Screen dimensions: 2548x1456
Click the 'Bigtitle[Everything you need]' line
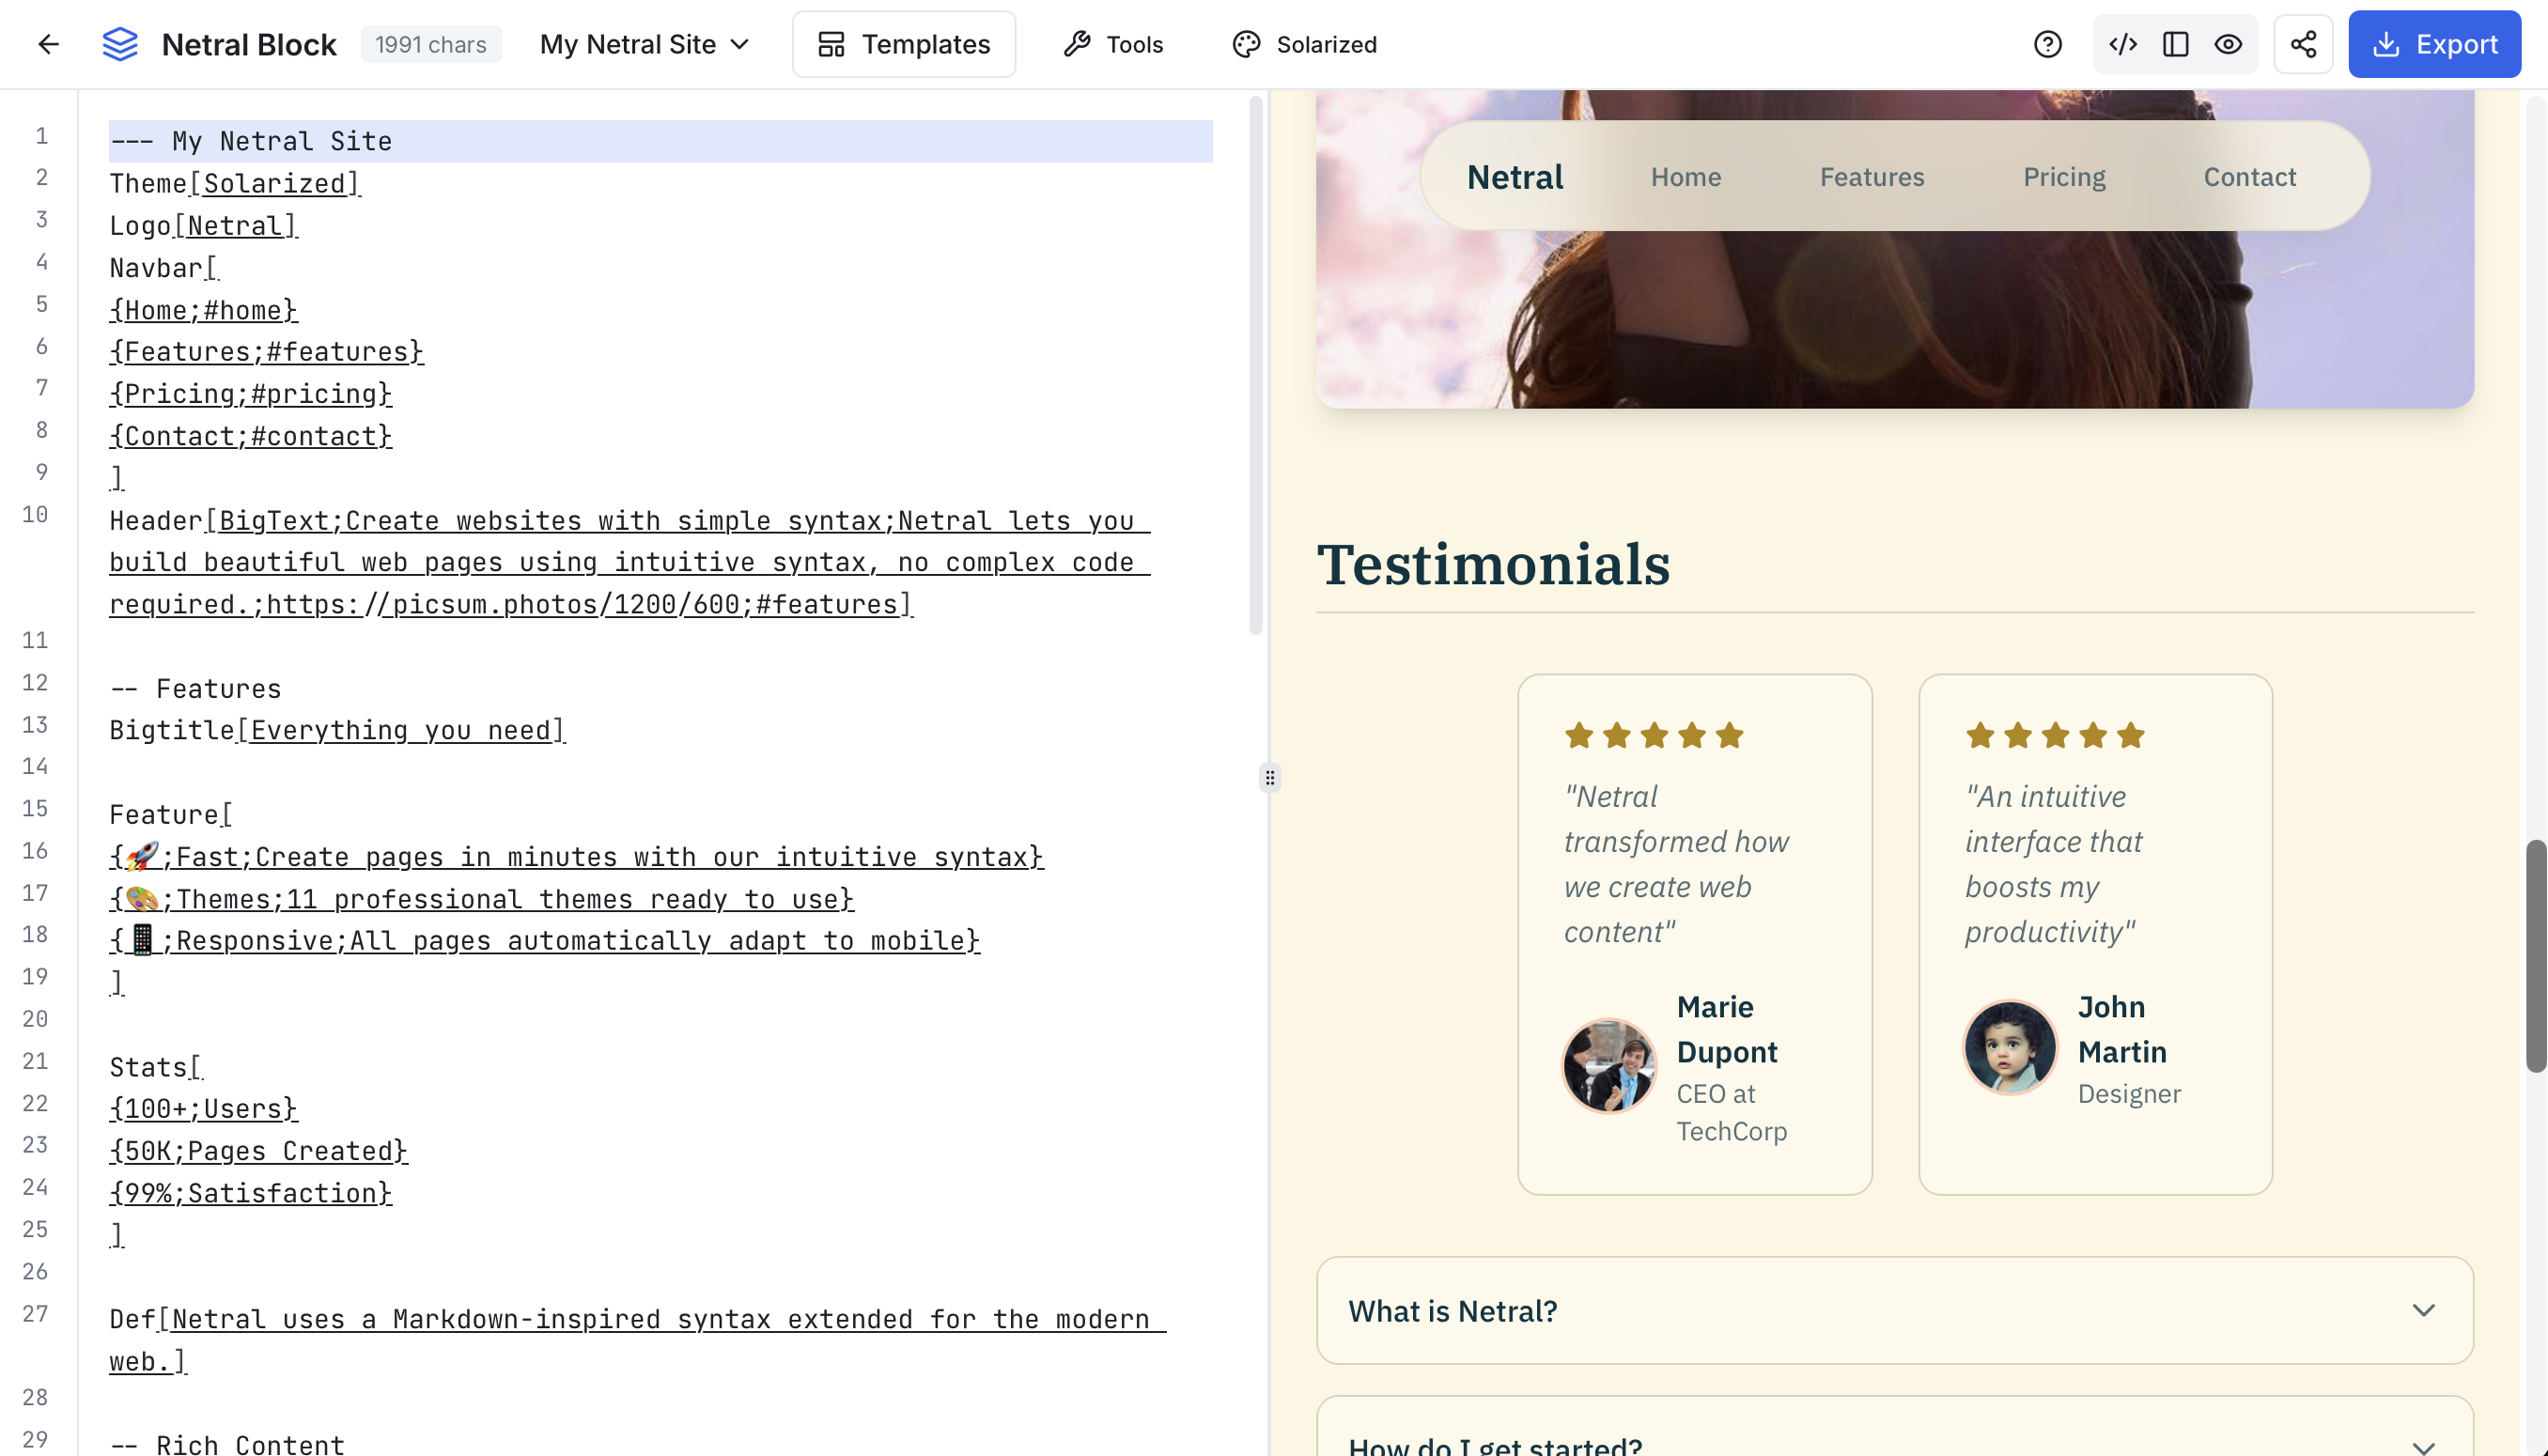(x=337, y=730)
